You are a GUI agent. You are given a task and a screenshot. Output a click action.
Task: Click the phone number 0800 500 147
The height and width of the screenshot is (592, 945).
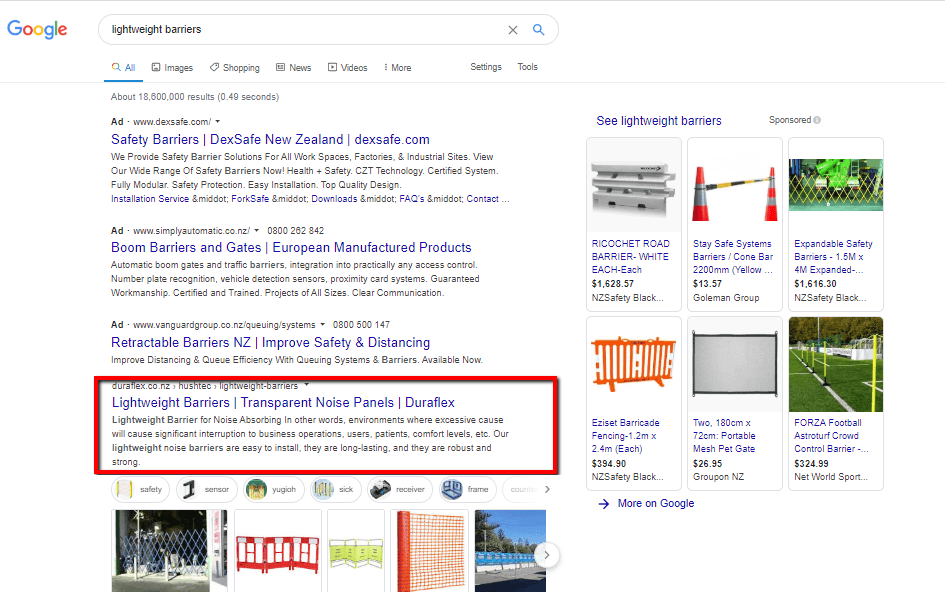pyautogui.click(x=361, y=324)
